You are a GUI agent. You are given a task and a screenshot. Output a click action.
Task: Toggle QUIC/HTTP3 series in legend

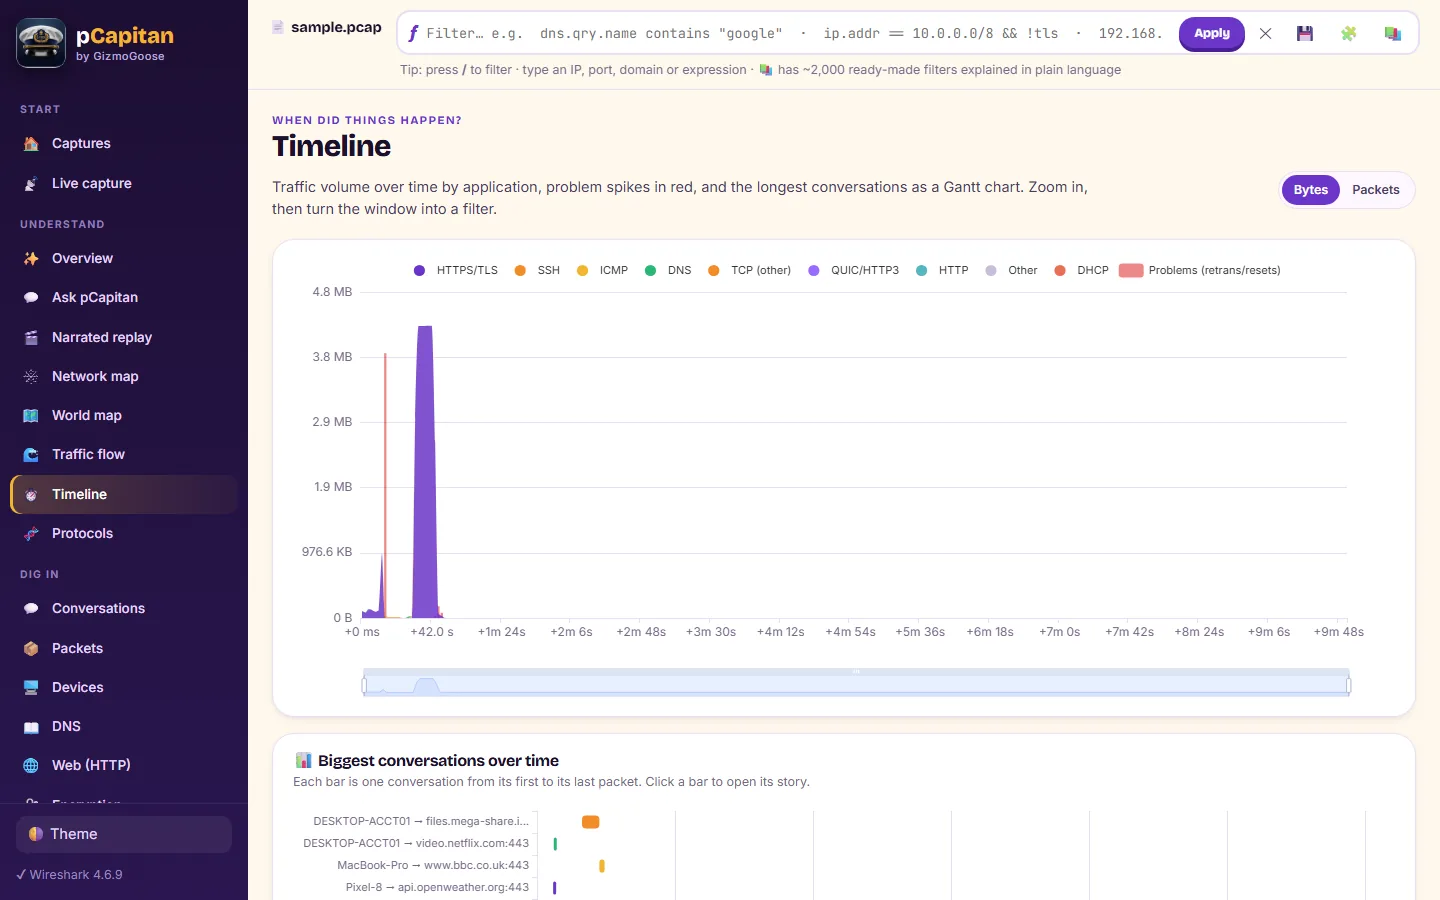[853, 271]
